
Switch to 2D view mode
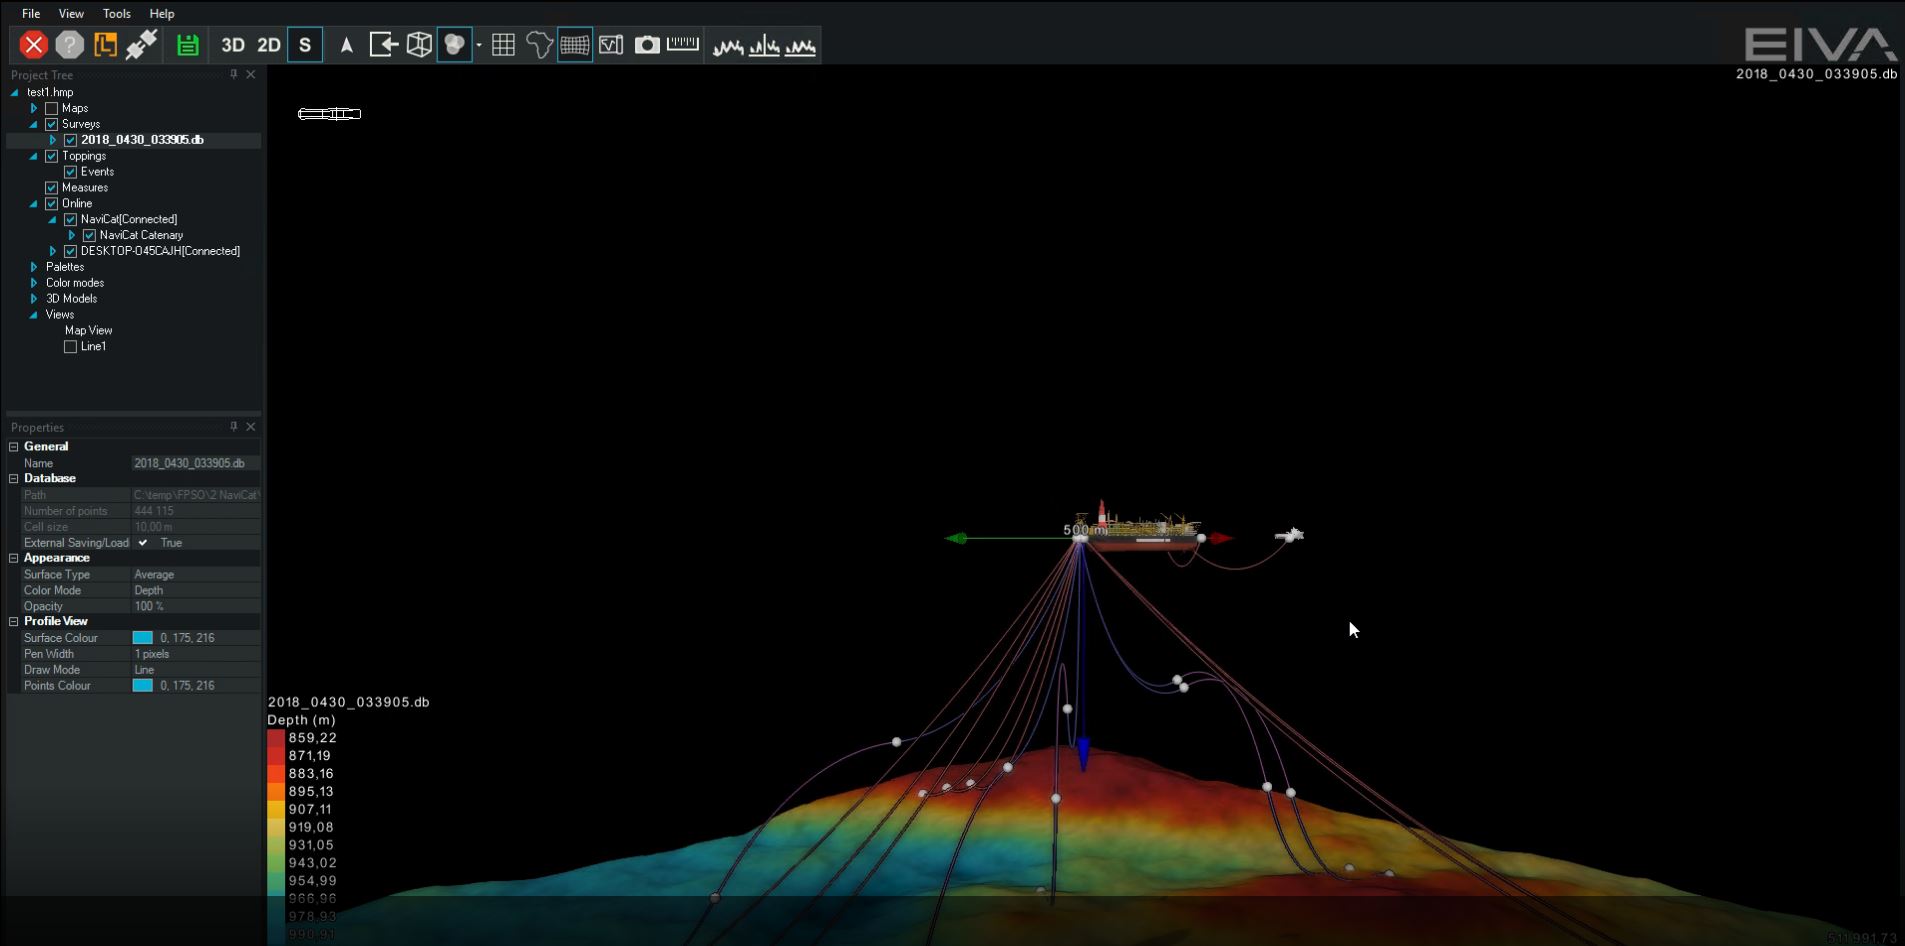pyautogui.click(x=268, y=45)
